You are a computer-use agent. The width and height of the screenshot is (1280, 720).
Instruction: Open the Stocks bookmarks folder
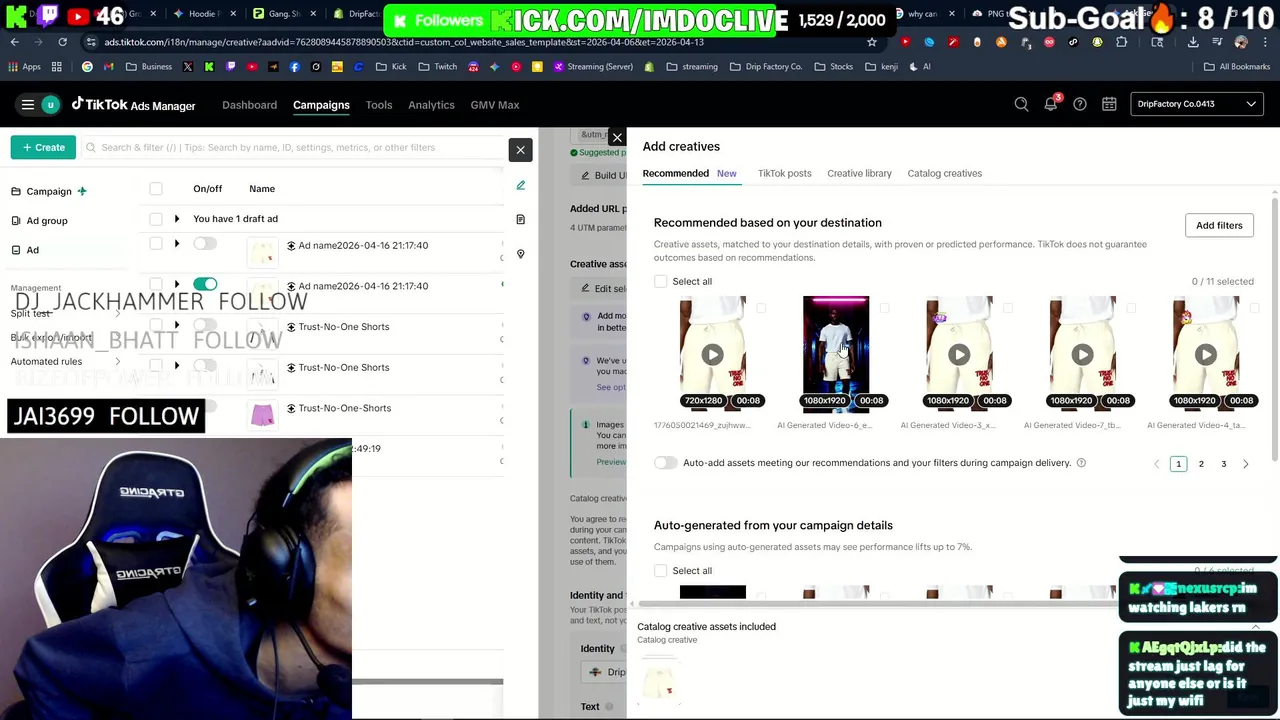tap(833, 66)
